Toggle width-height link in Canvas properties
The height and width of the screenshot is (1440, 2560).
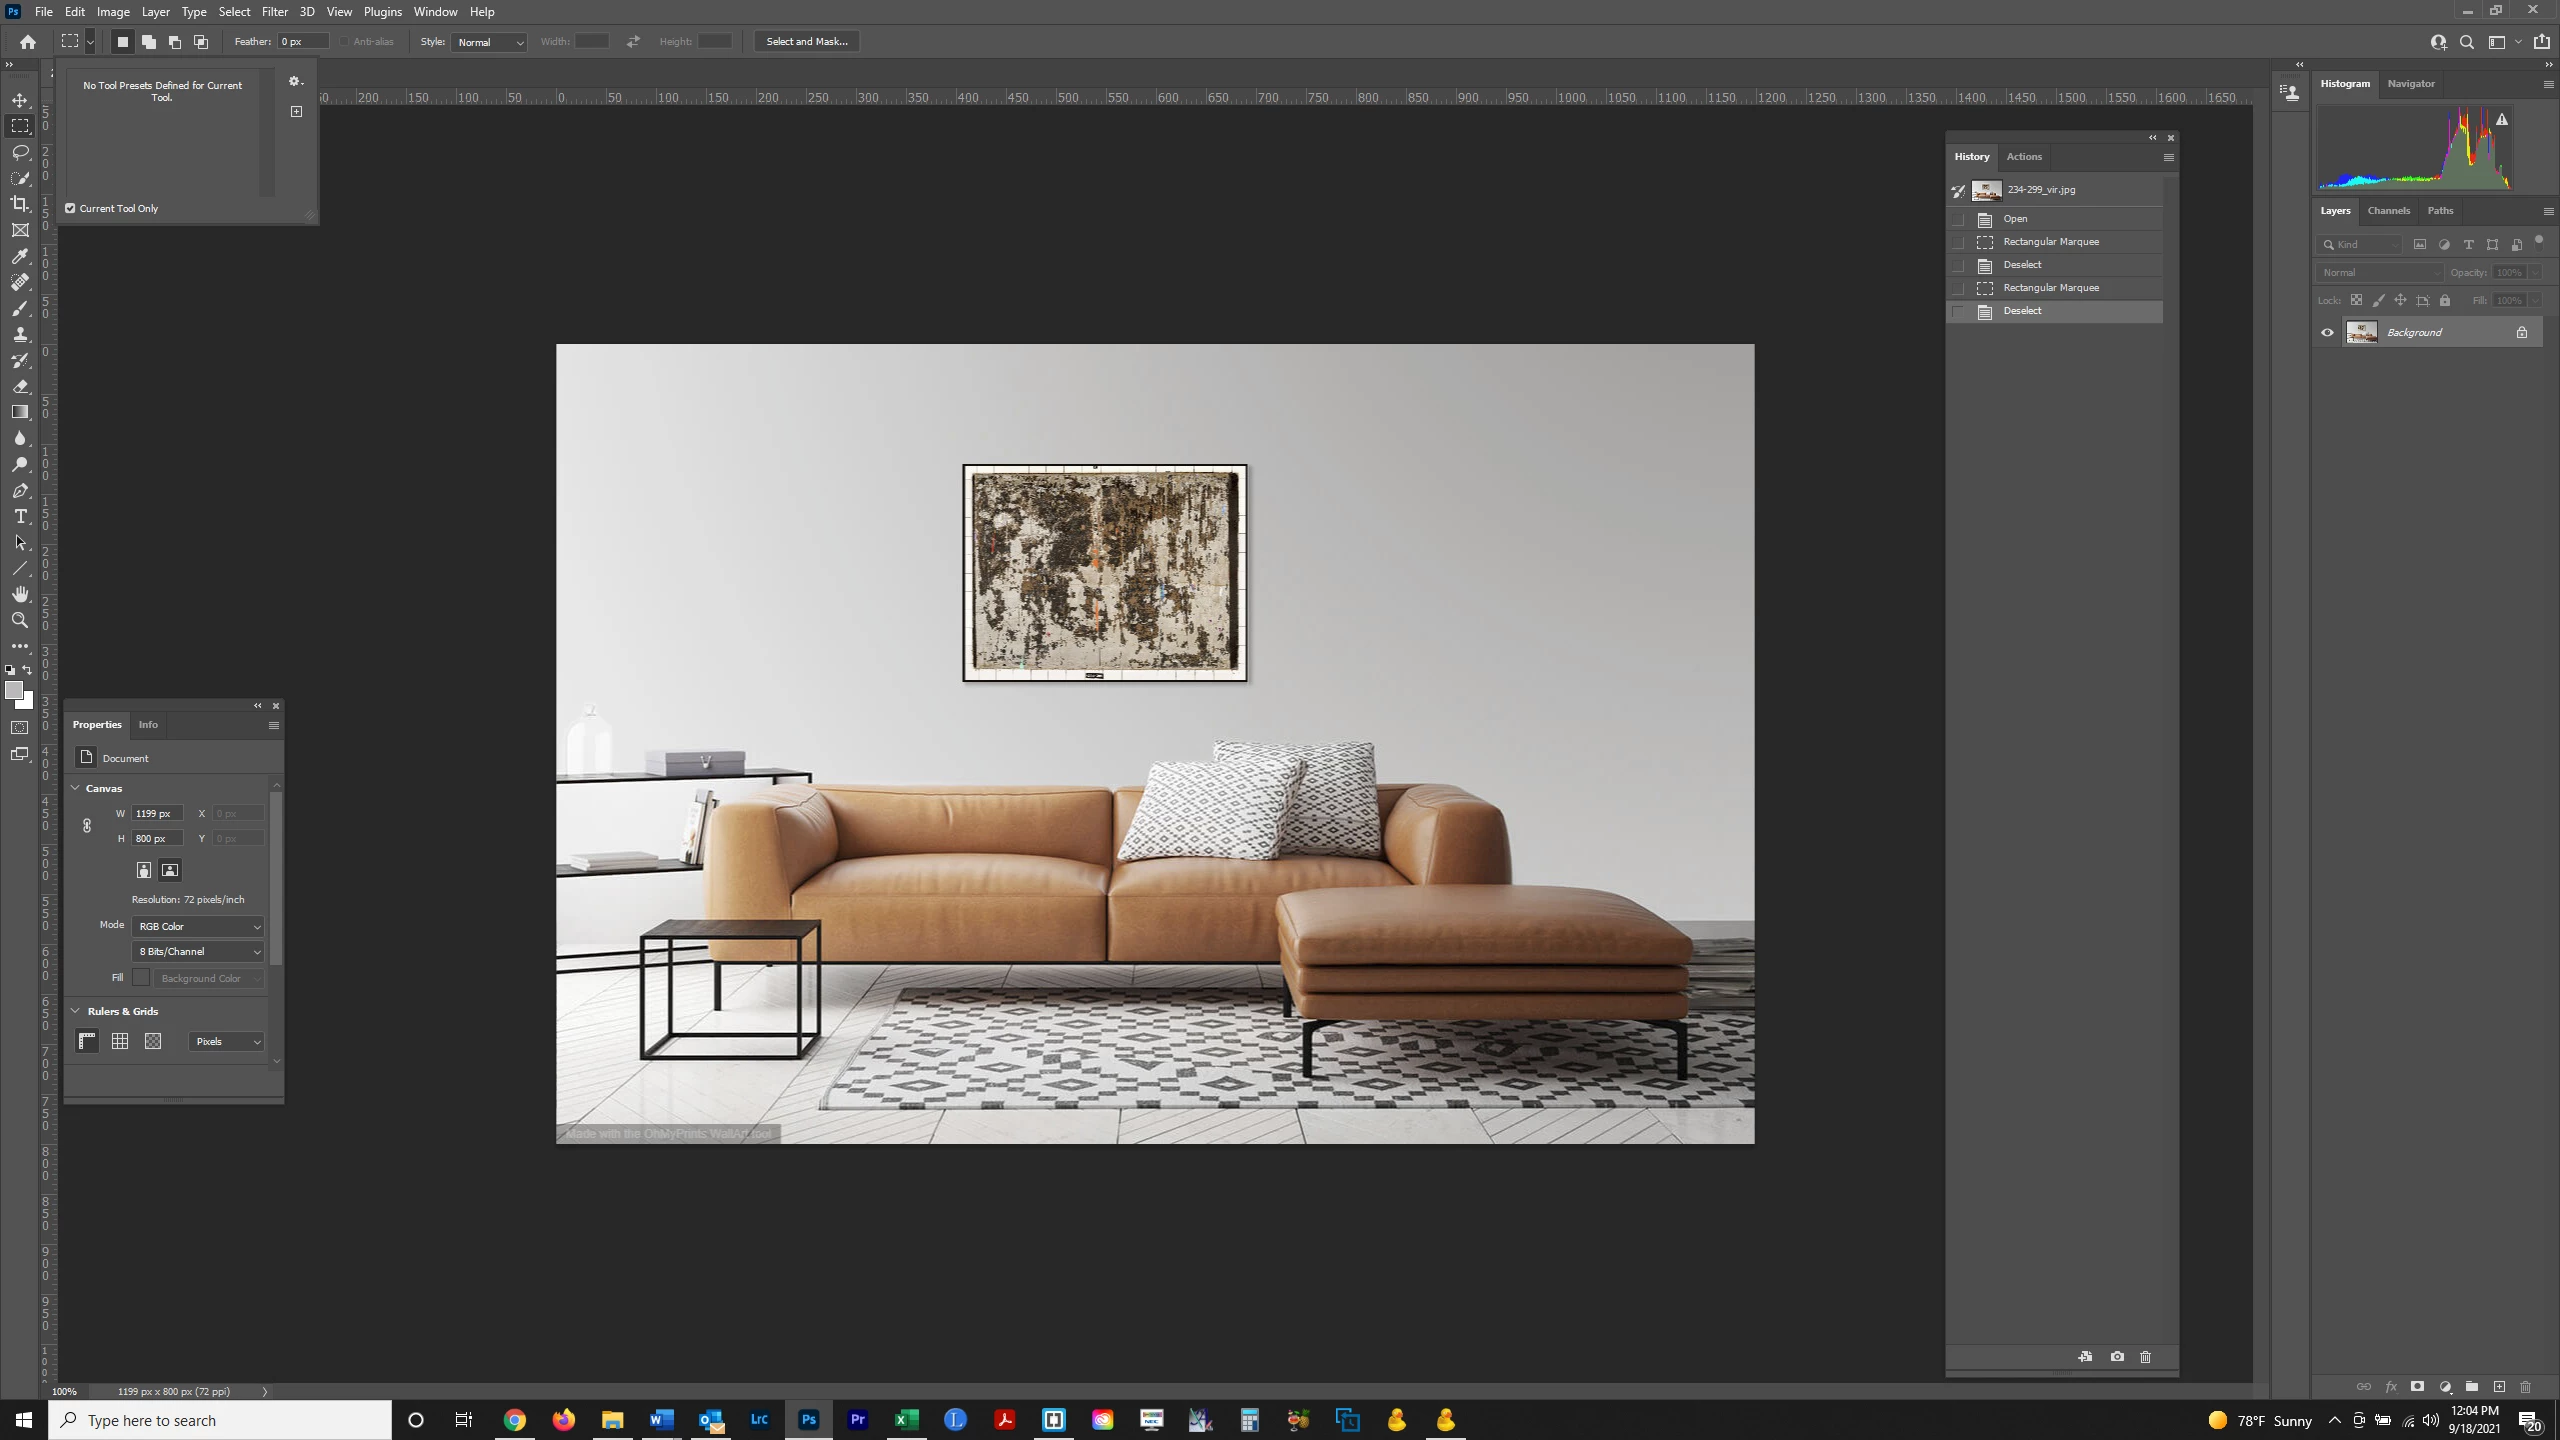point(87,826)
